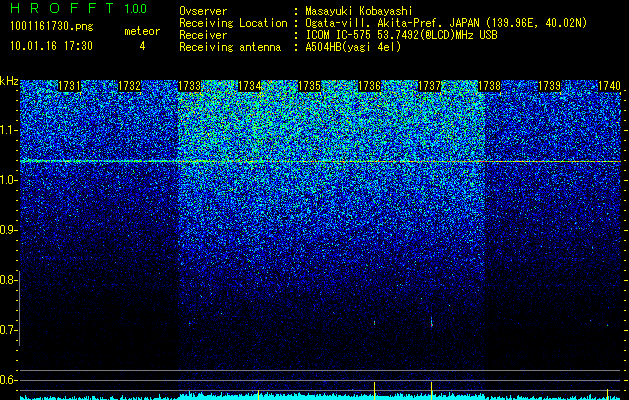Click the 1738 time marker
The height and width of the screenshot is (400, 629).
[x=489, y=86]
